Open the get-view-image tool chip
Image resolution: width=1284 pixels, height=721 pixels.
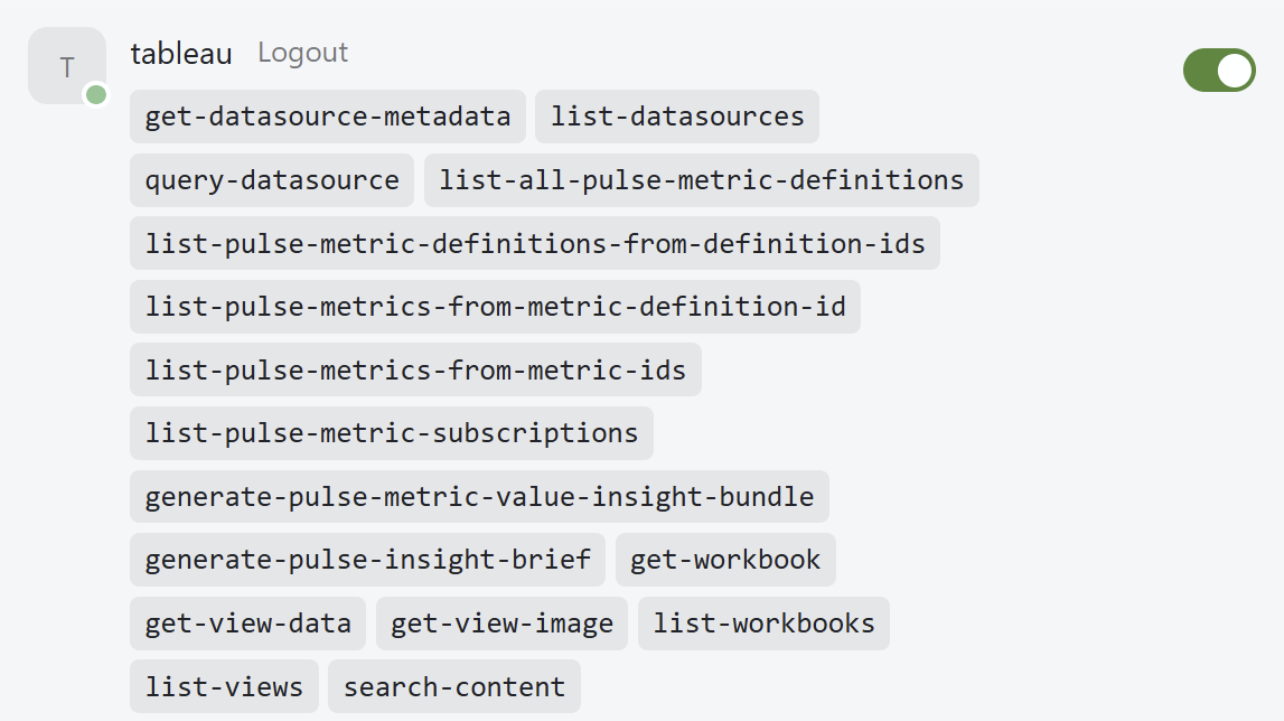click(x=501, y=624)
